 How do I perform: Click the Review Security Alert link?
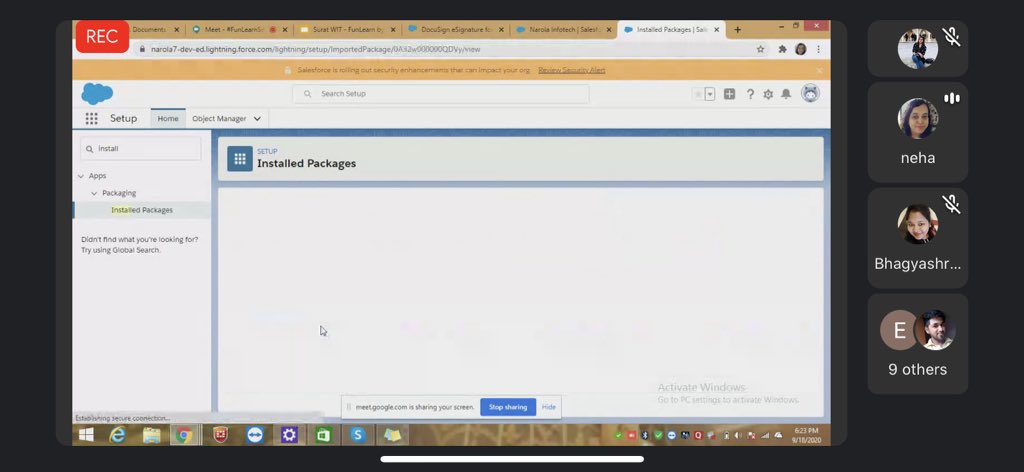coord(571,70)
